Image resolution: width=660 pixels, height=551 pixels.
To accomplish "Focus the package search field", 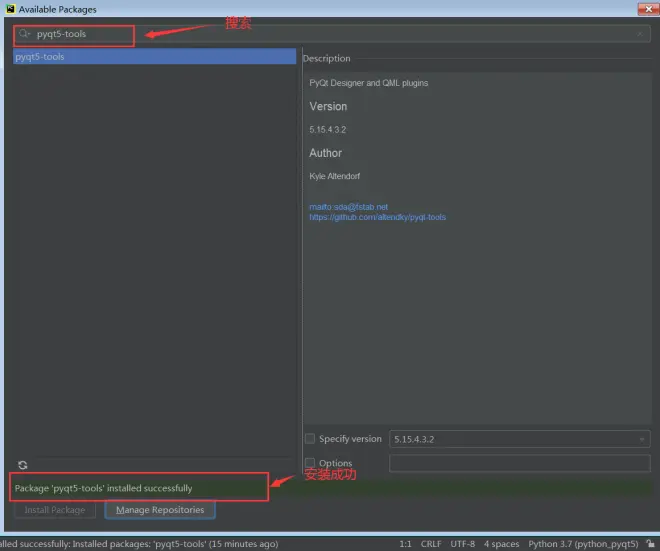I will 333,34.
